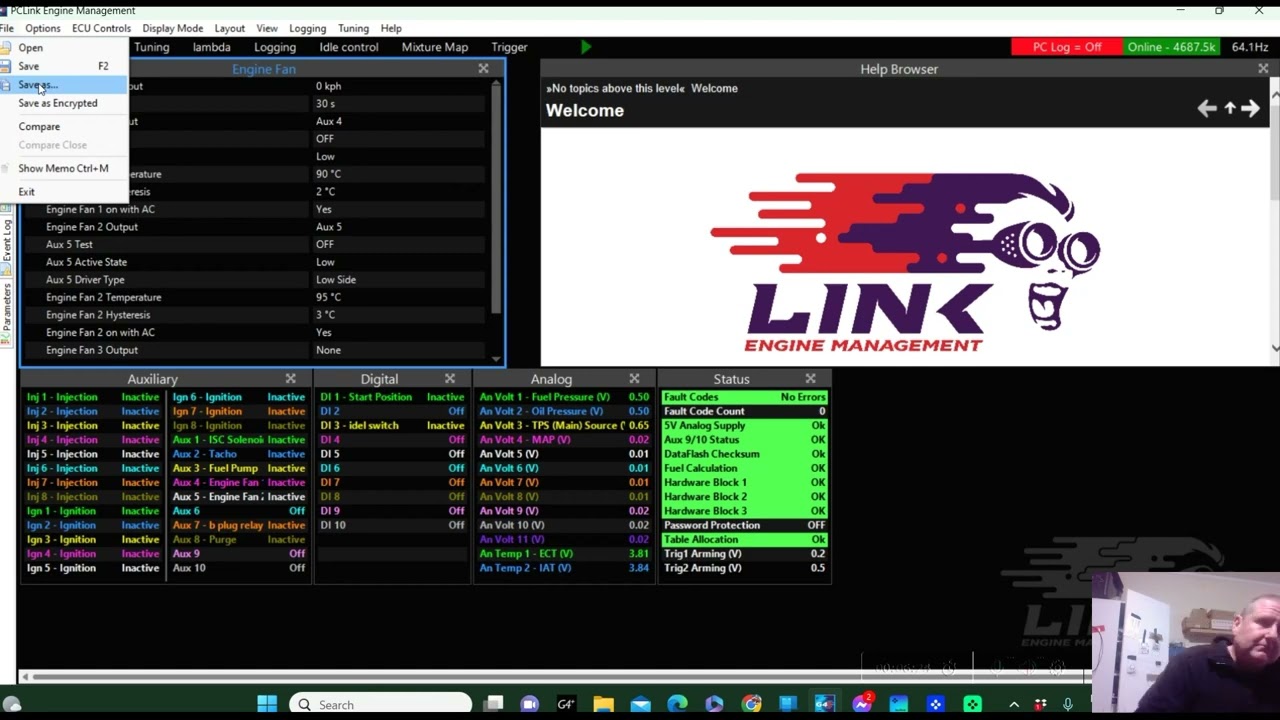Close the Help Browser panel

tap(1263, 69)
